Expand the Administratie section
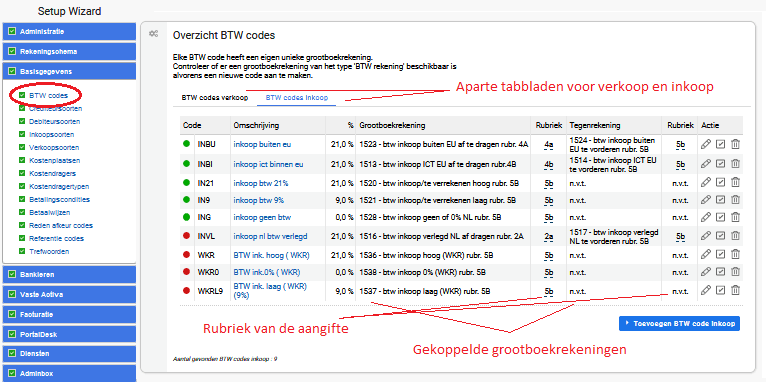 point(69,31)
